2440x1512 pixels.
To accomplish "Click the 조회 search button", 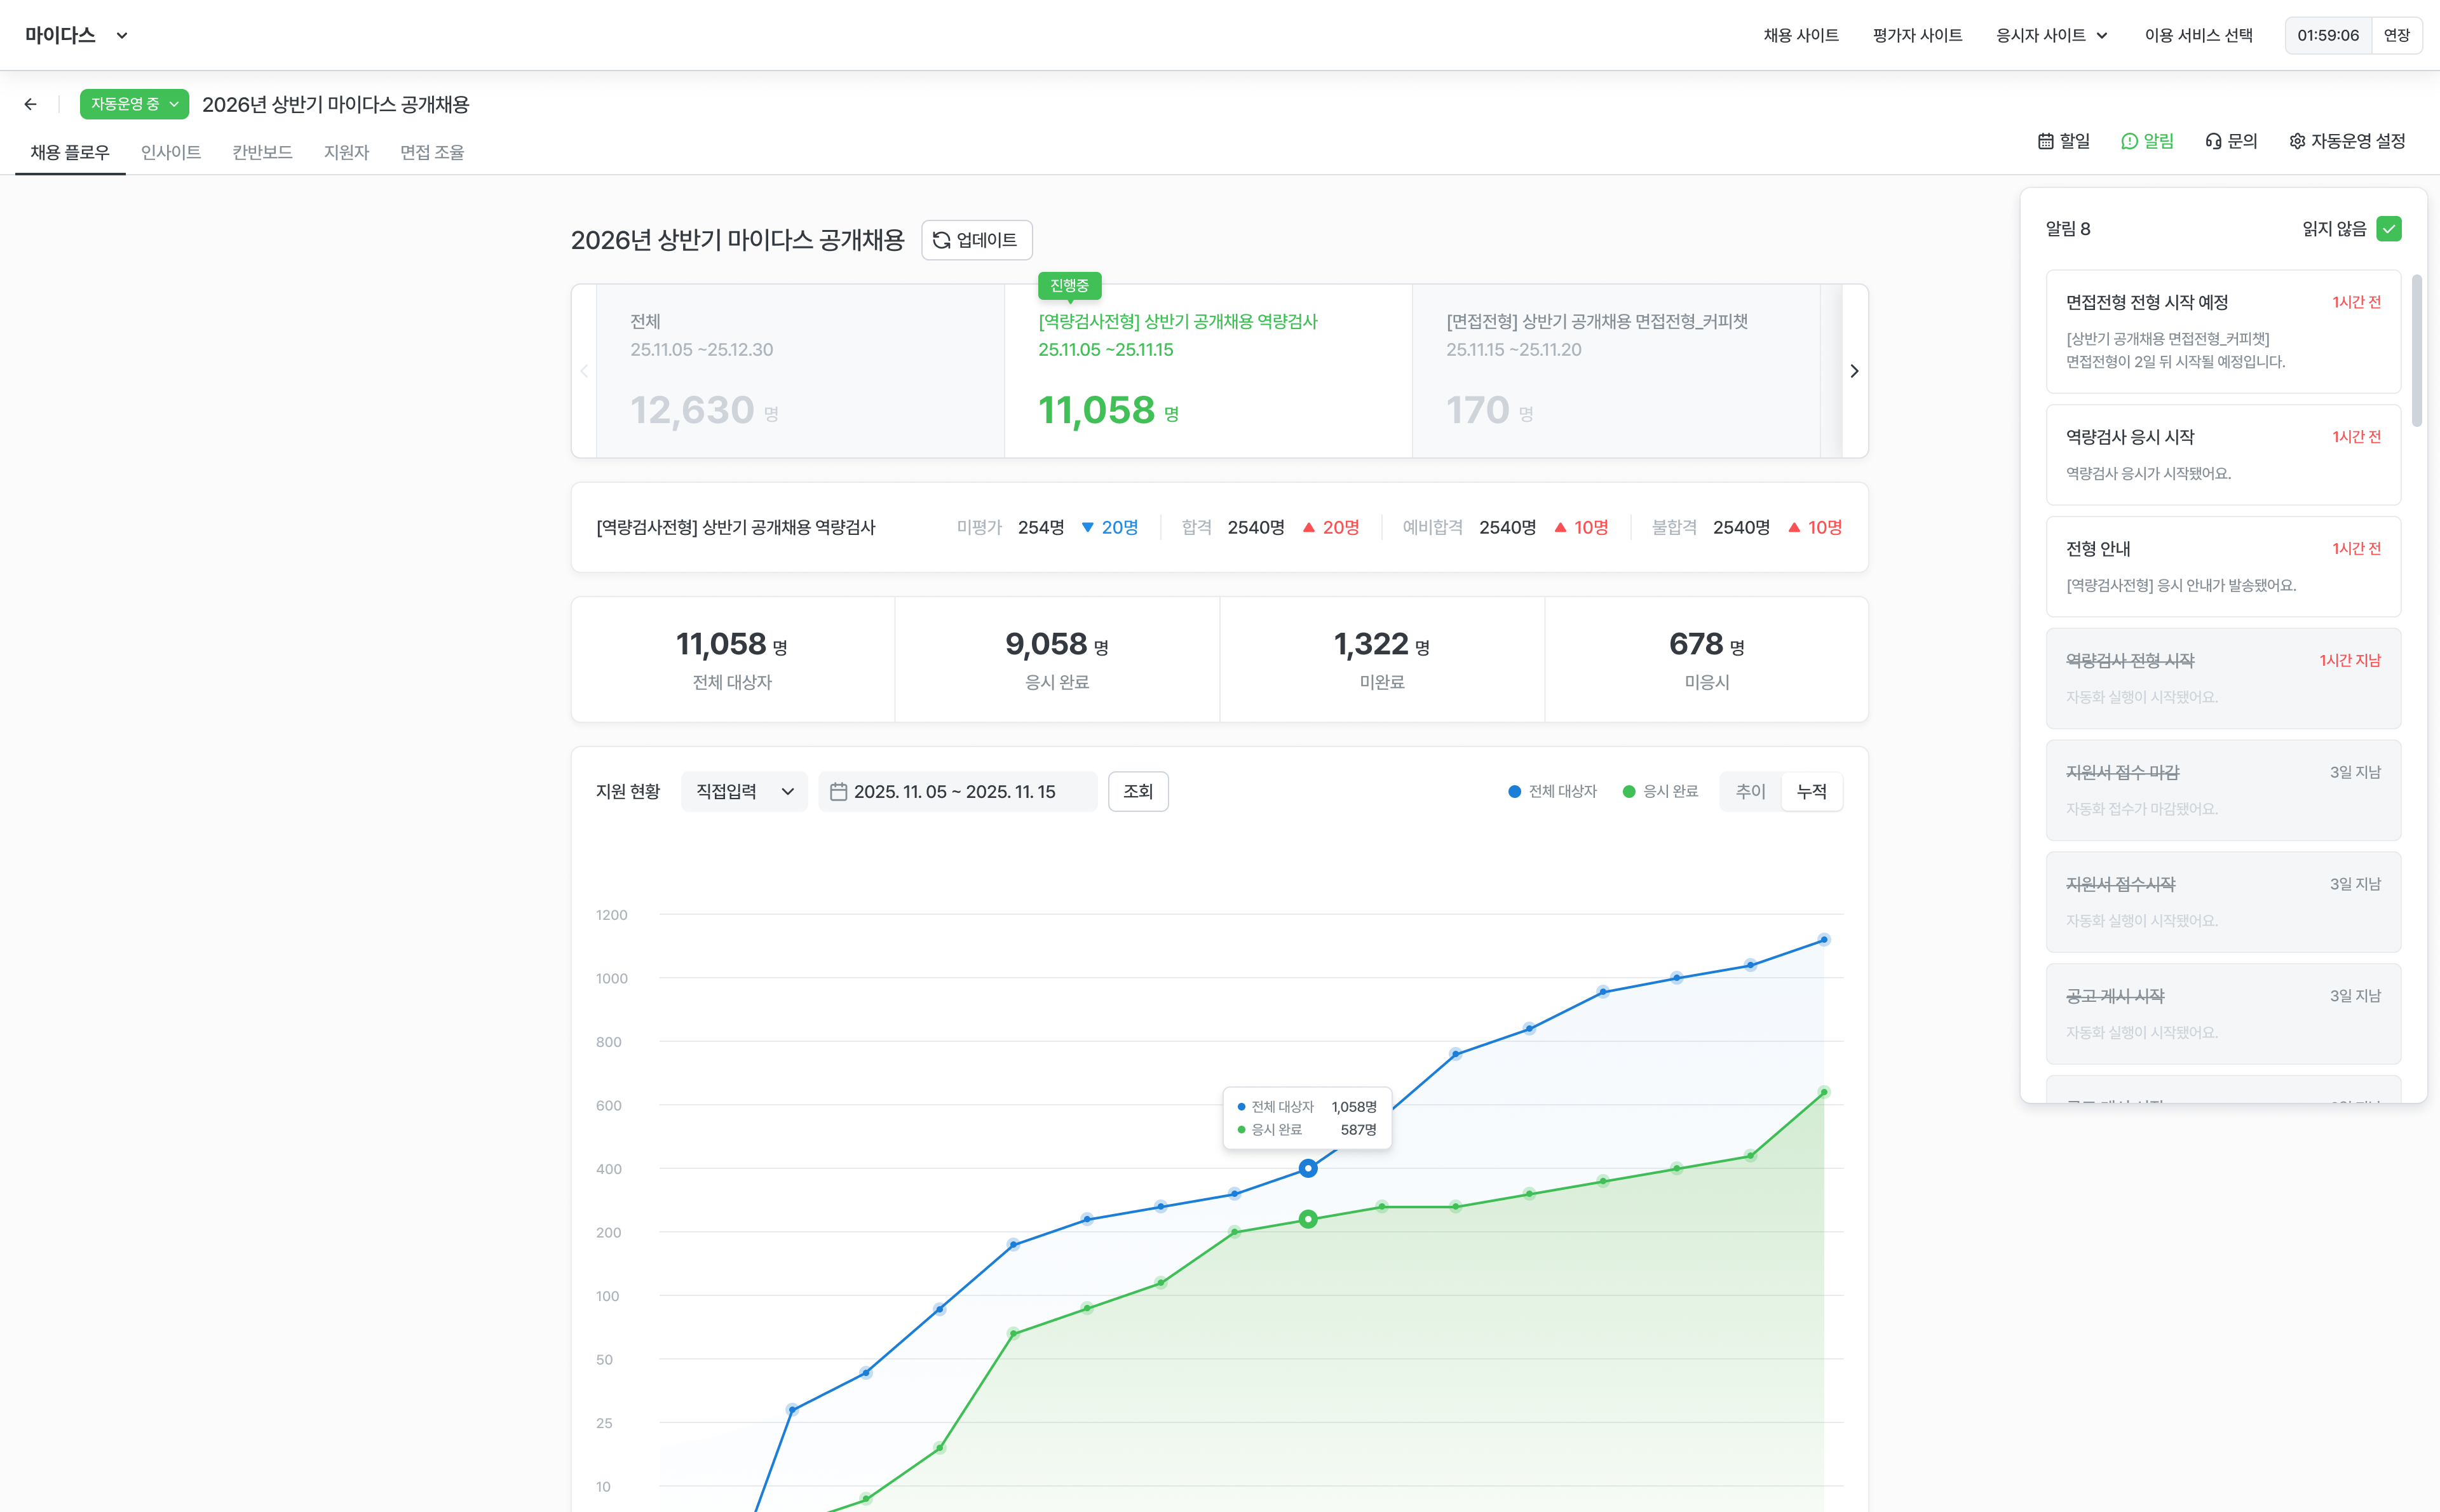I will 1137,791.
